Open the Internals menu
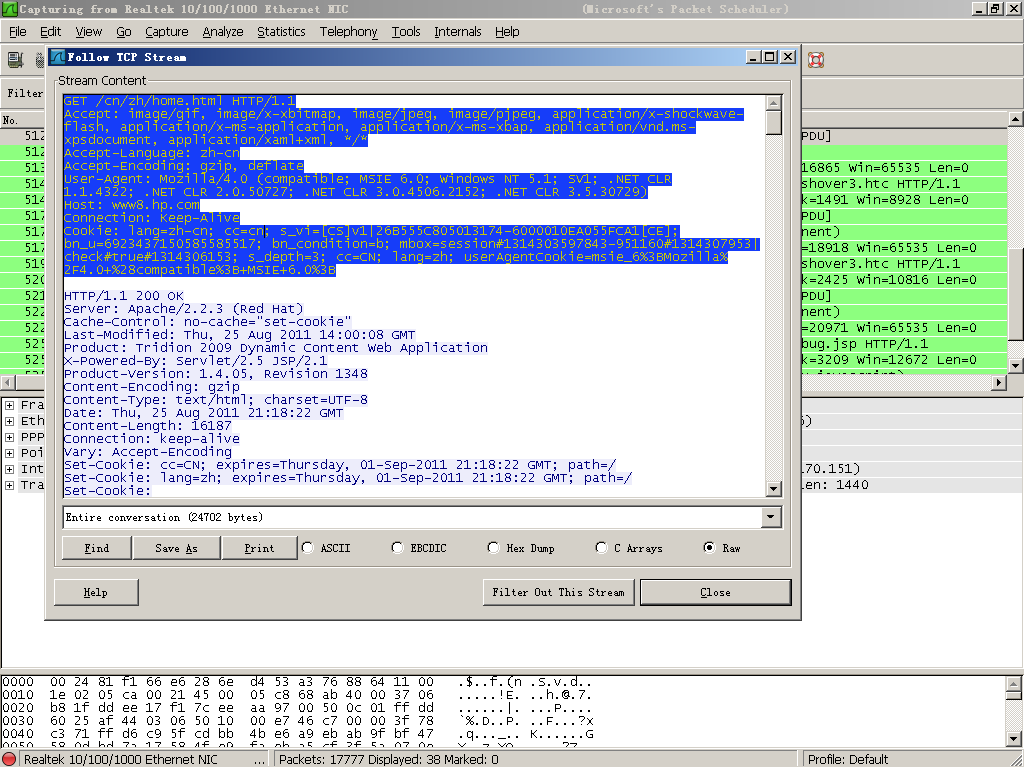Viewport: 1024px width, 768px height. (458, 31)
